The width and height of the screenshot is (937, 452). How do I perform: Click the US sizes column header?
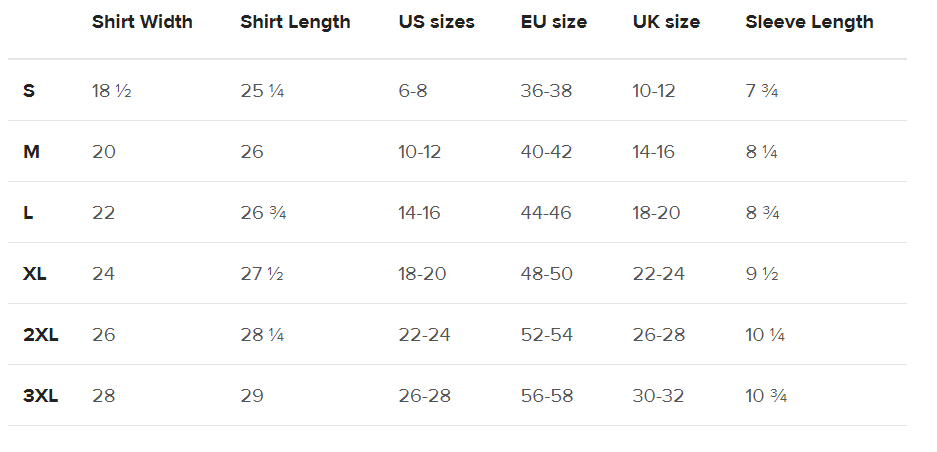pyautogui.click(x=436, y=22)
